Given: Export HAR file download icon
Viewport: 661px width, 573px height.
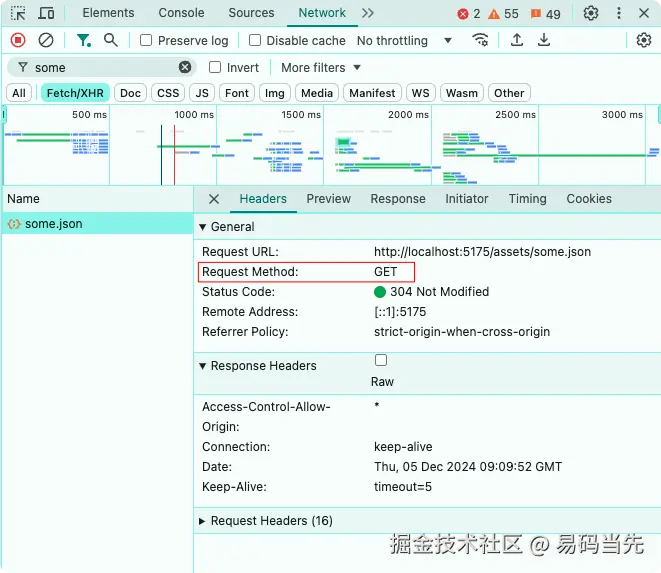Looking at the screenshot, I should point(544,40).
